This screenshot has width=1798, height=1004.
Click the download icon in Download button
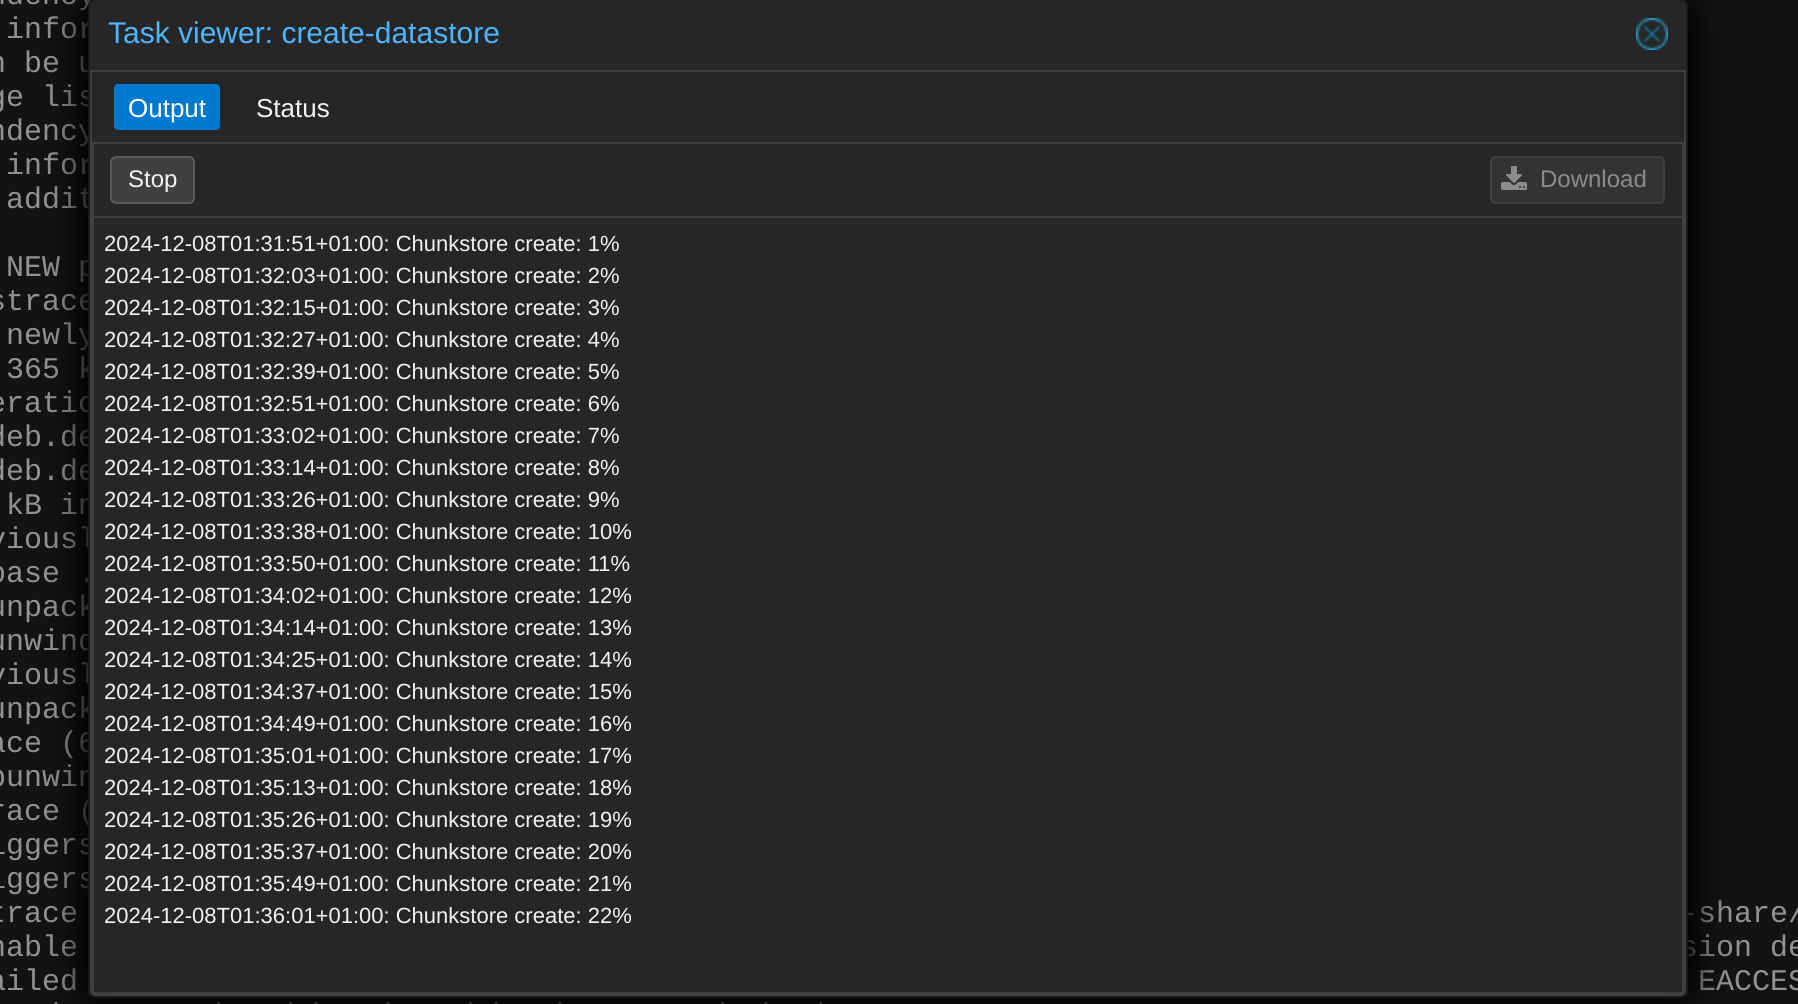[1514, 179]
